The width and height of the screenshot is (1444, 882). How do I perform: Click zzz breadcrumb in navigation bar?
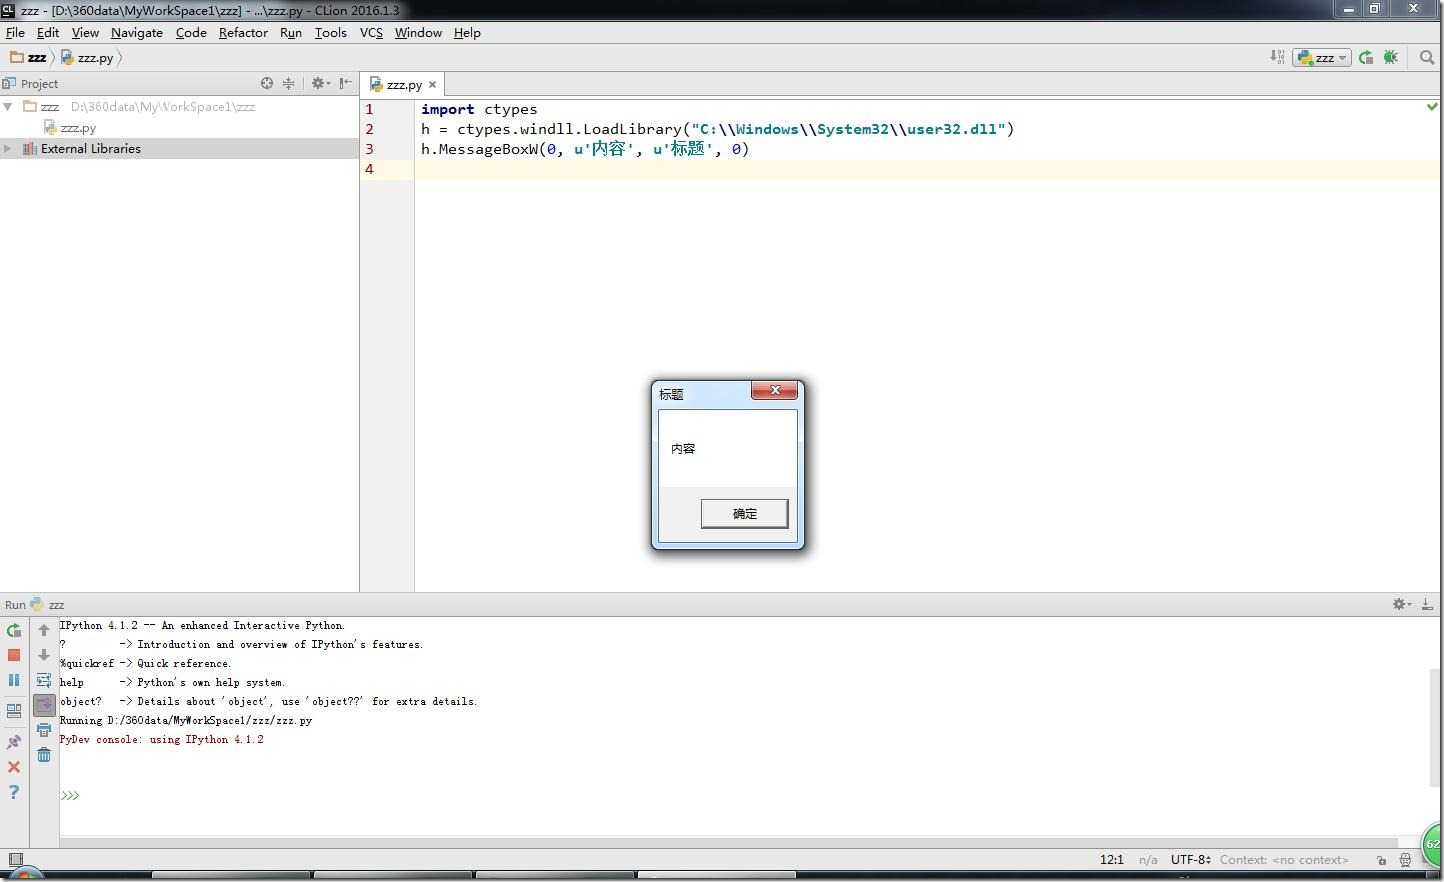coord(29,57)
